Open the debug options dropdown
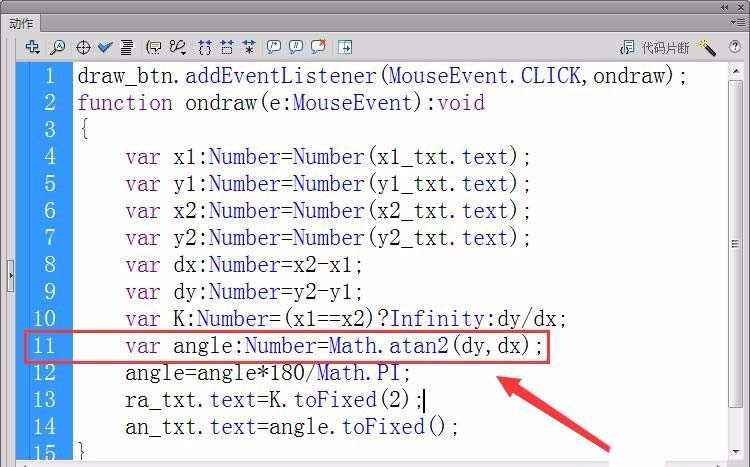750x467 pixels. [178, 47]
